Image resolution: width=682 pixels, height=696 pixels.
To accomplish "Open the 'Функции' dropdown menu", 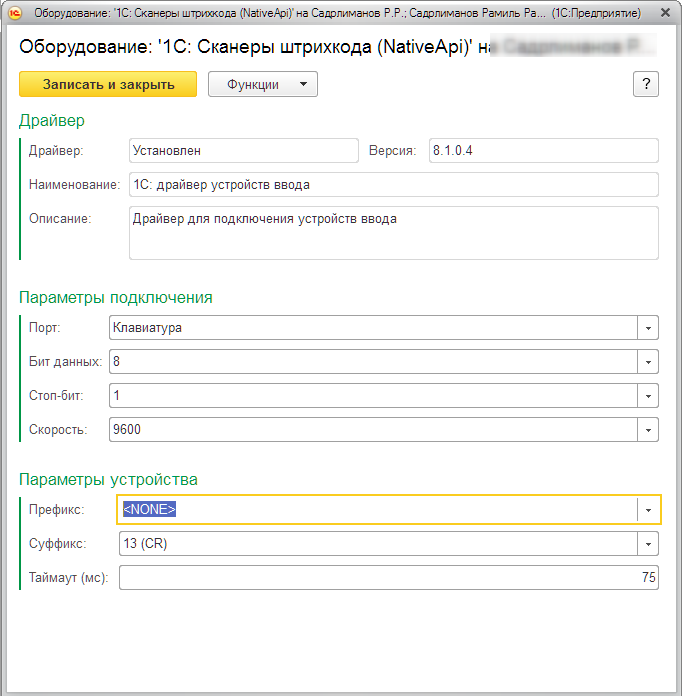I will (263, 84).
